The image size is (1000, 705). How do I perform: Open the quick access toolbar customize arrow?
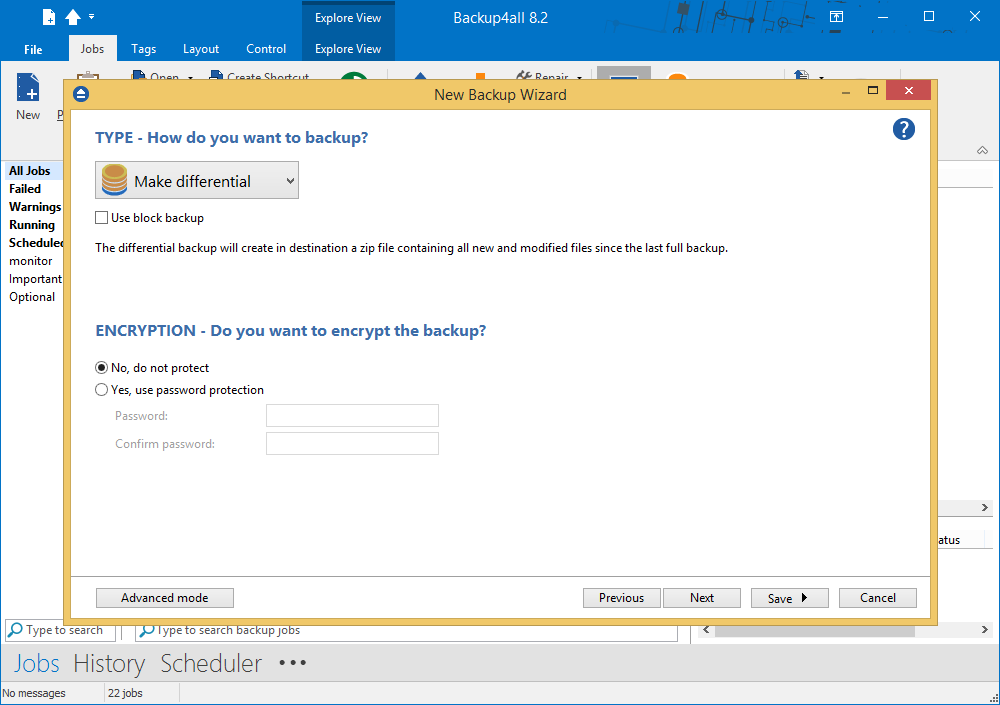click(92, 17)
